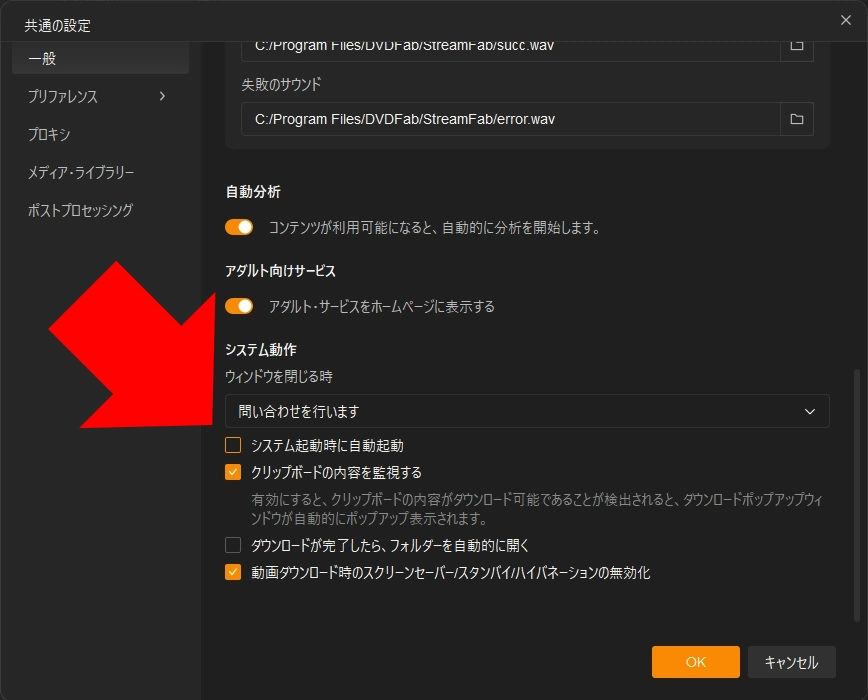Click the dropdown arrow showing 問い合わせを行います
Viewport: 868px width, 700px height.
[x=810, y=411]
